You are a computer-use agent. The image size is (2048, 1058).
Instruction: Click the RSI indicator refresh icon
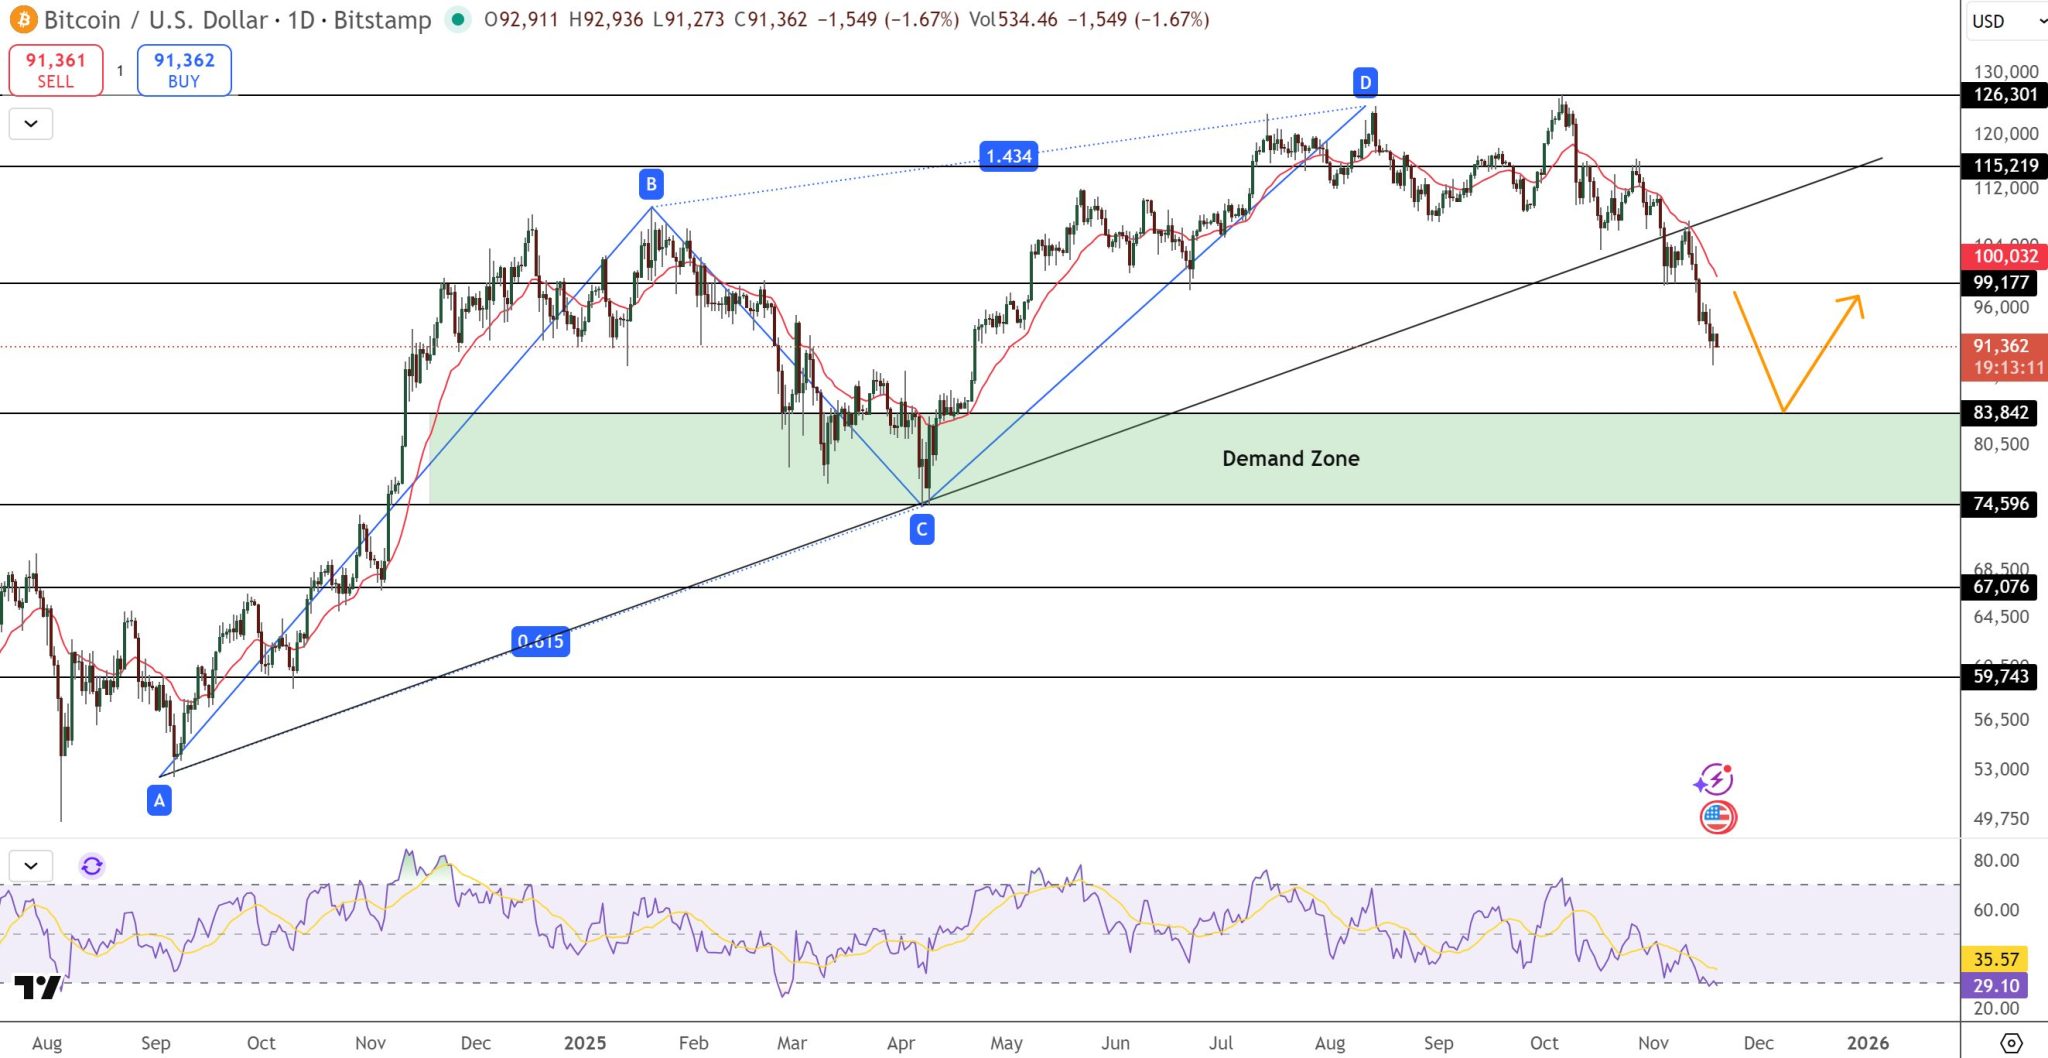click(92, 866)
